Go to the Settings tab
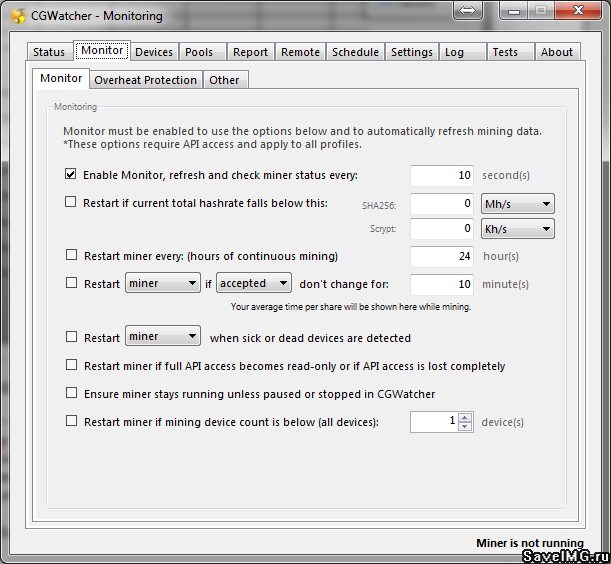Viewport: 611px width, 564px height. 411,52
